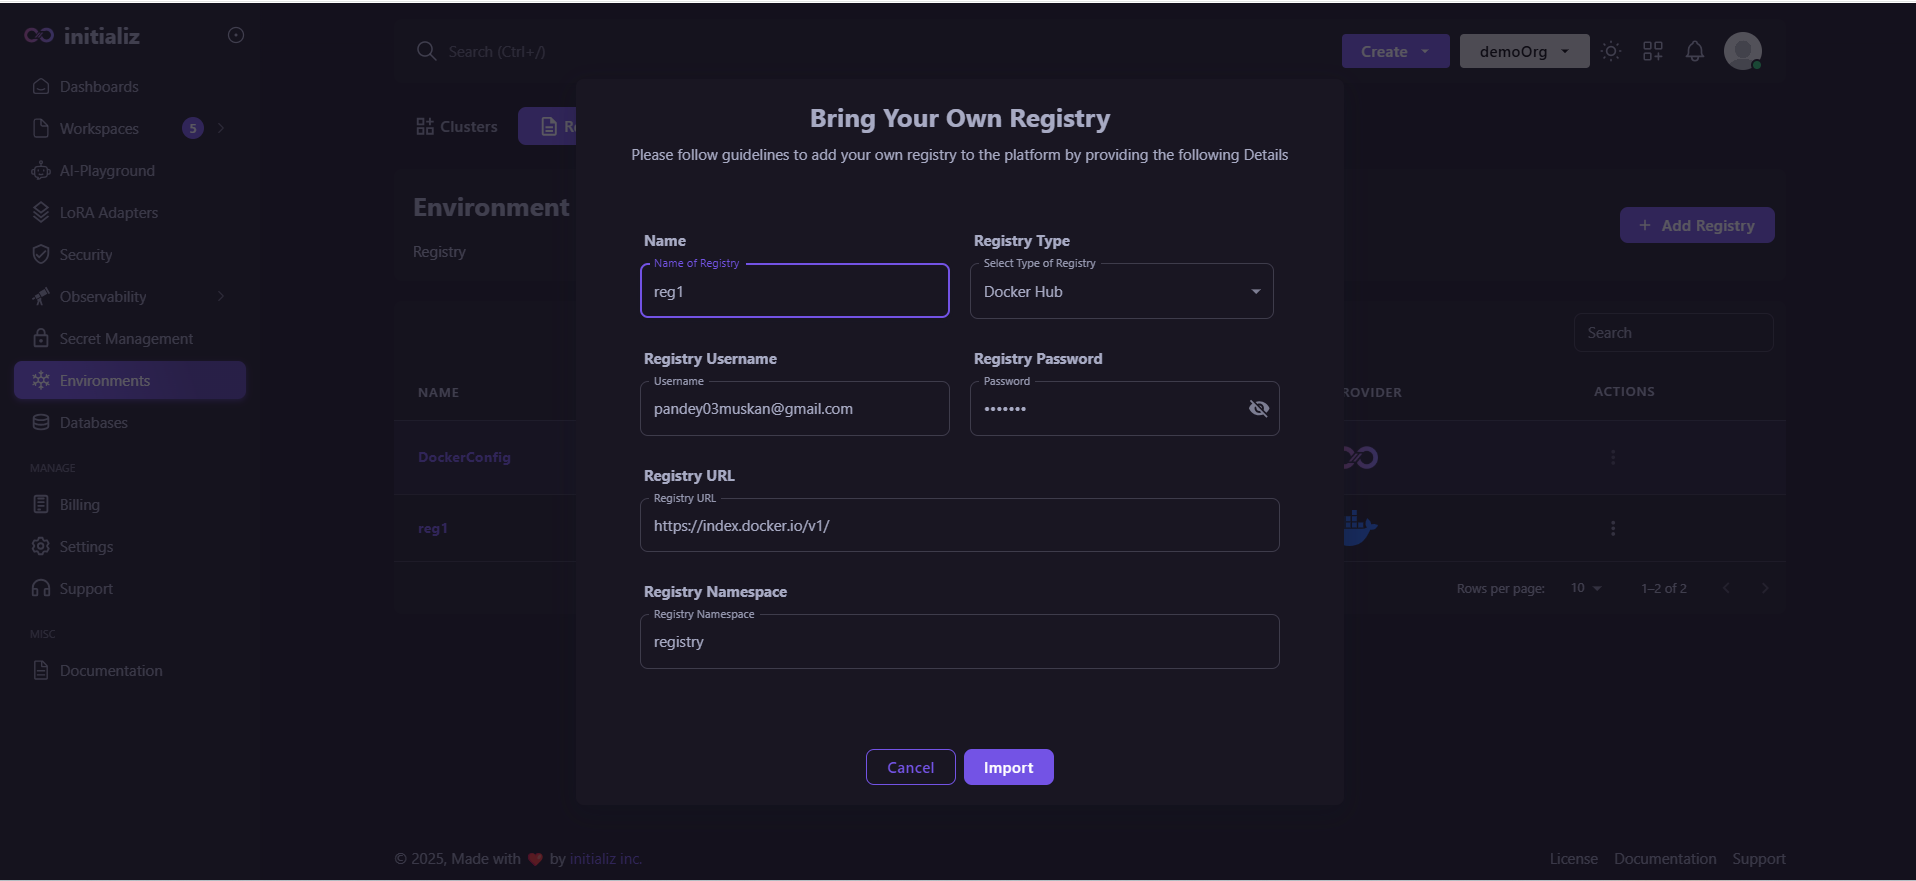
Task: Open the footer Support link
Action: [1759, 859]
